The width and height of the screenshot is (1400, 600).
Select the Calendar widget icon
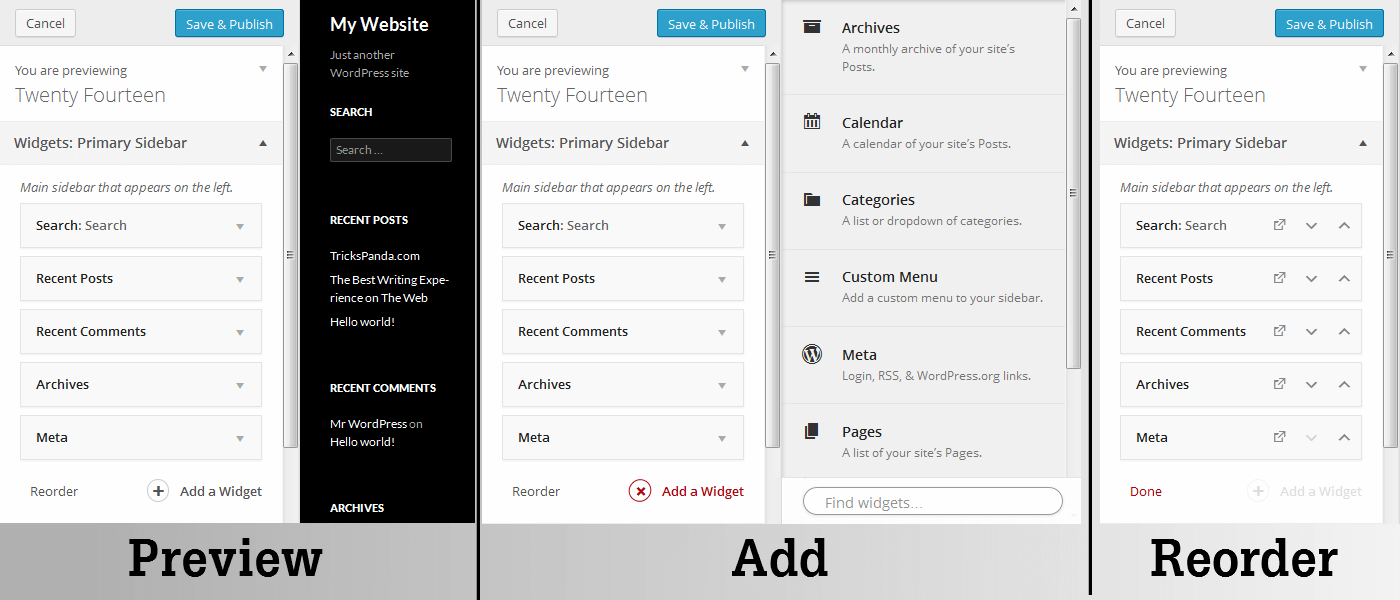(x=812, y=122)
